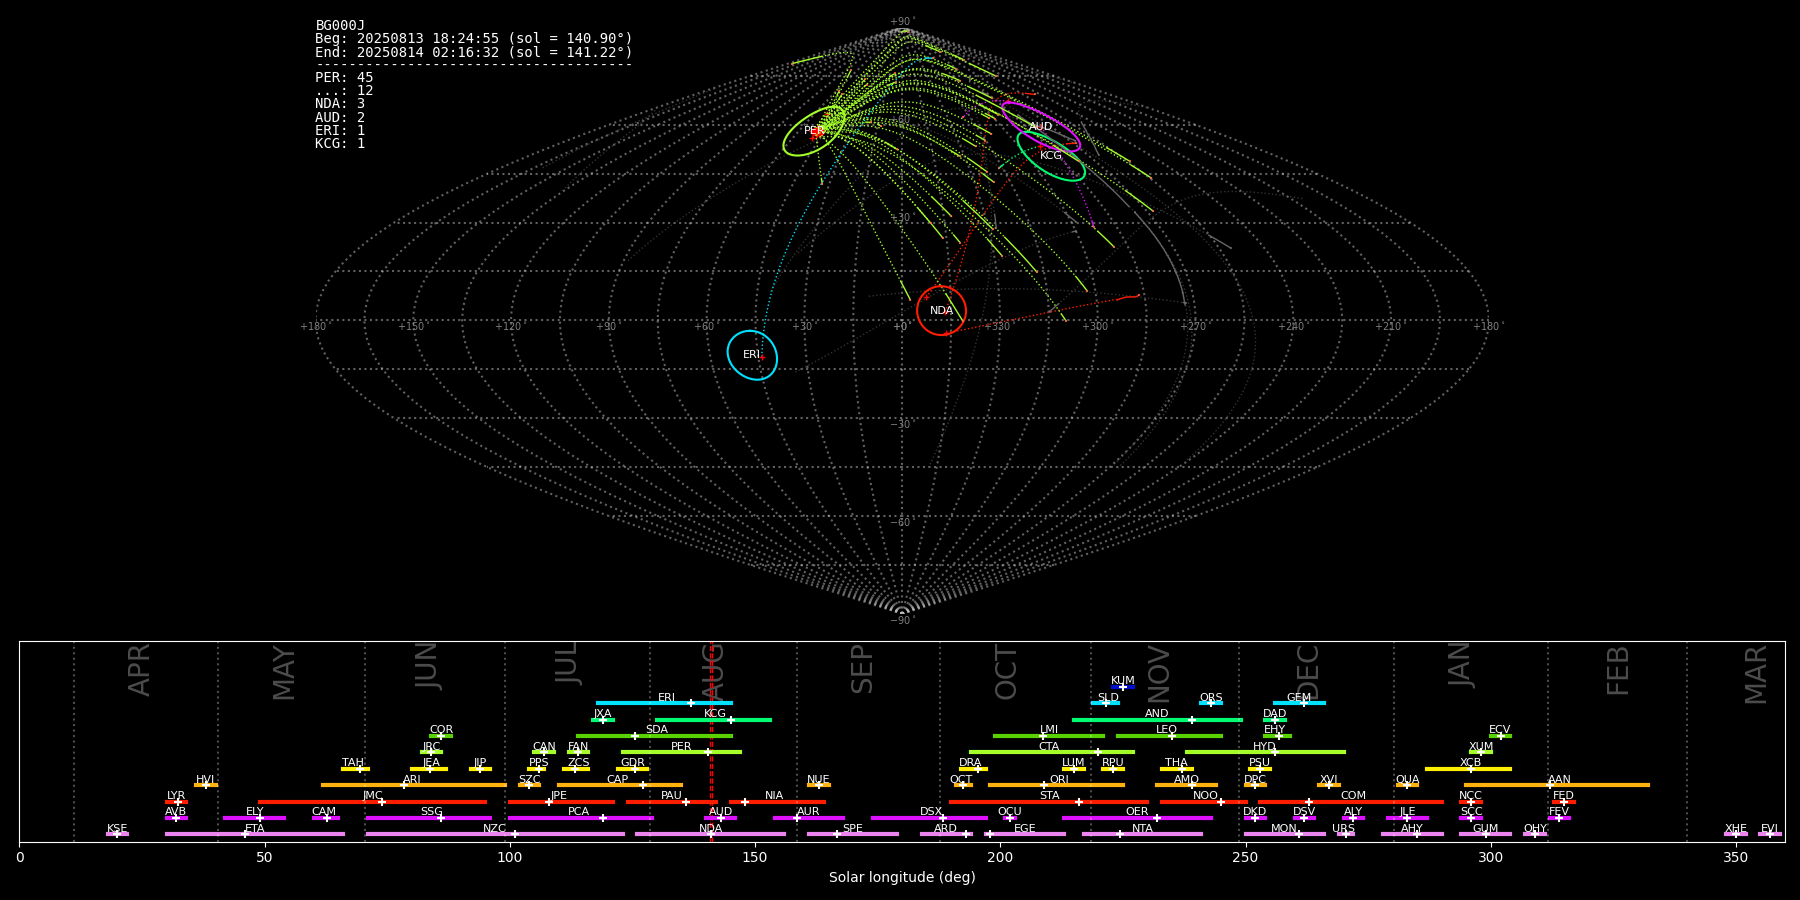
Task: Click the +90° label atop the sky map
Action: (902, 21)
